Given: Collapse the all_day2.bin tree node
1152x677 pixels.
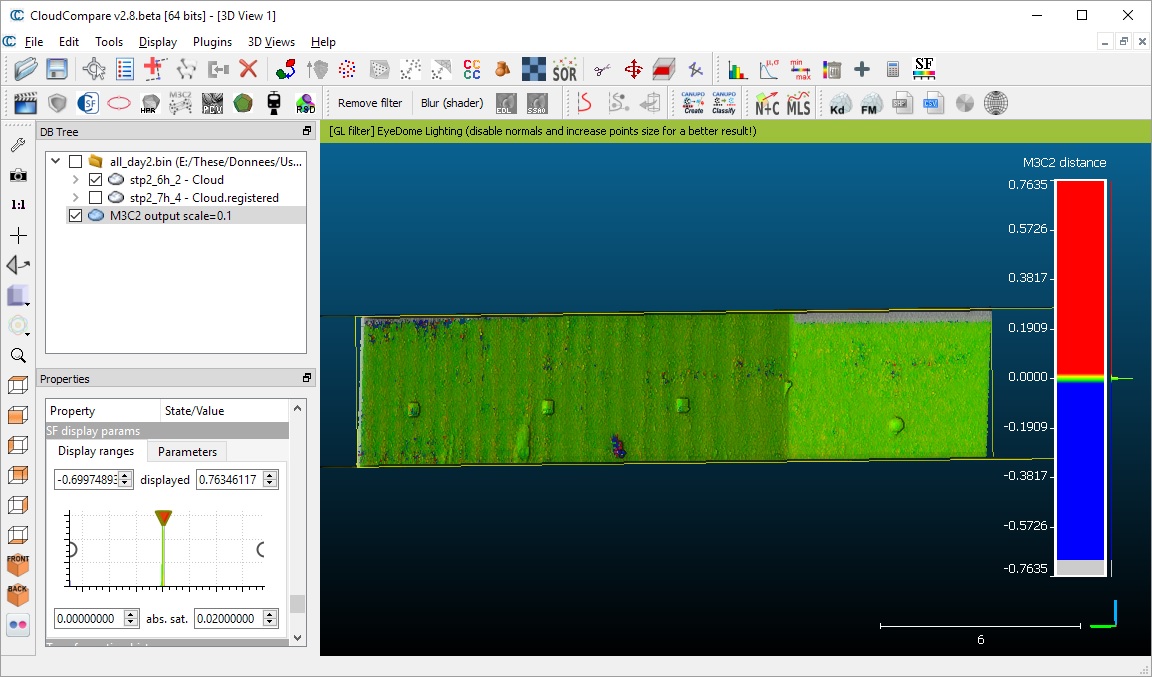Looking at the screenshot, I should [56, 162].
